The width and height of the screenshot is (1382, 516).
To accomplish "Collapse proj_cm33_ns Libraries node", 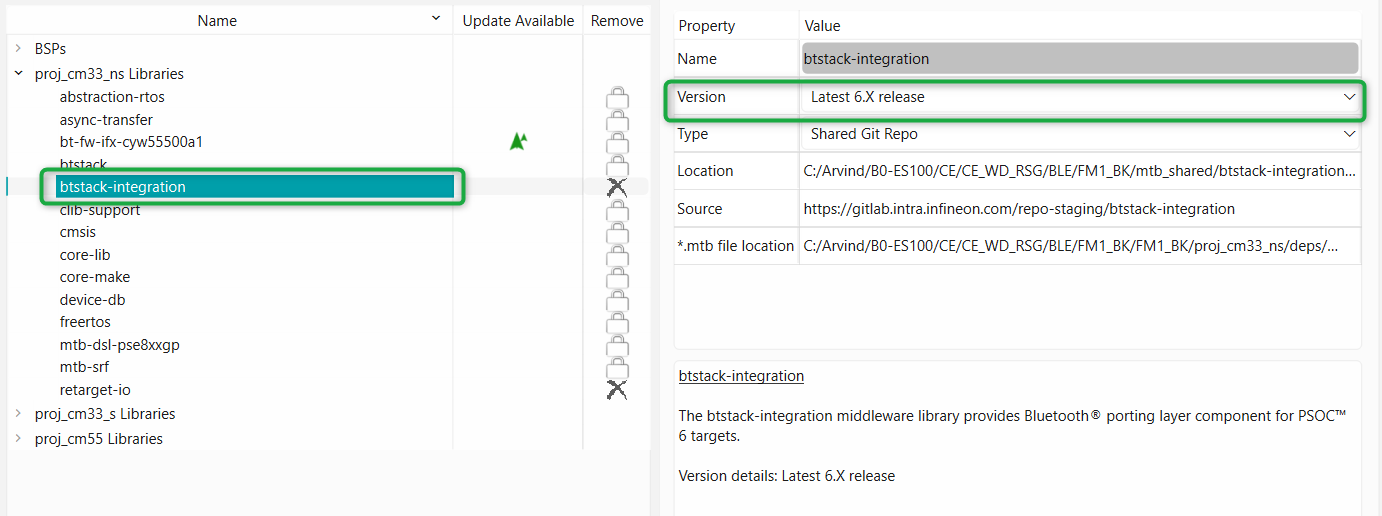I will click(x=18, y=73).
